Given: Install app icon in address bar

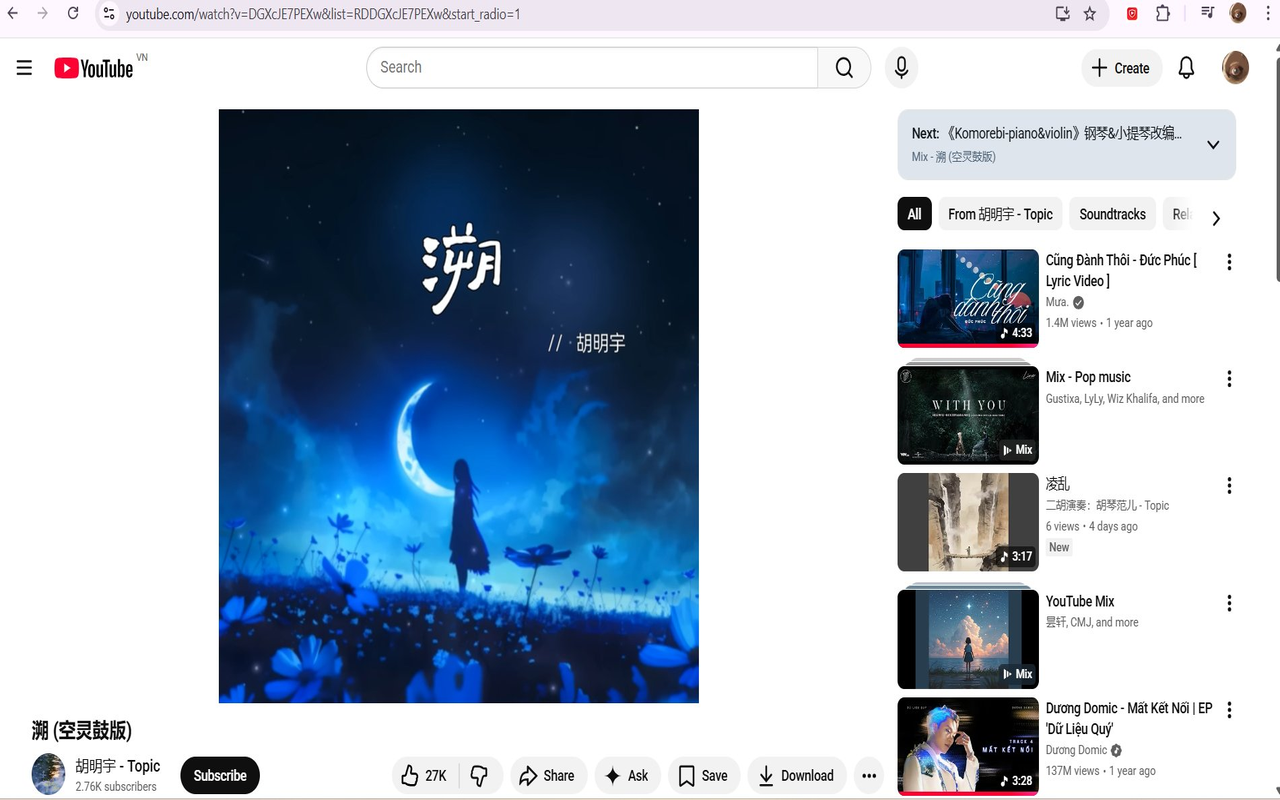Looking at the screenshot, I should (x=1062, y=14).
